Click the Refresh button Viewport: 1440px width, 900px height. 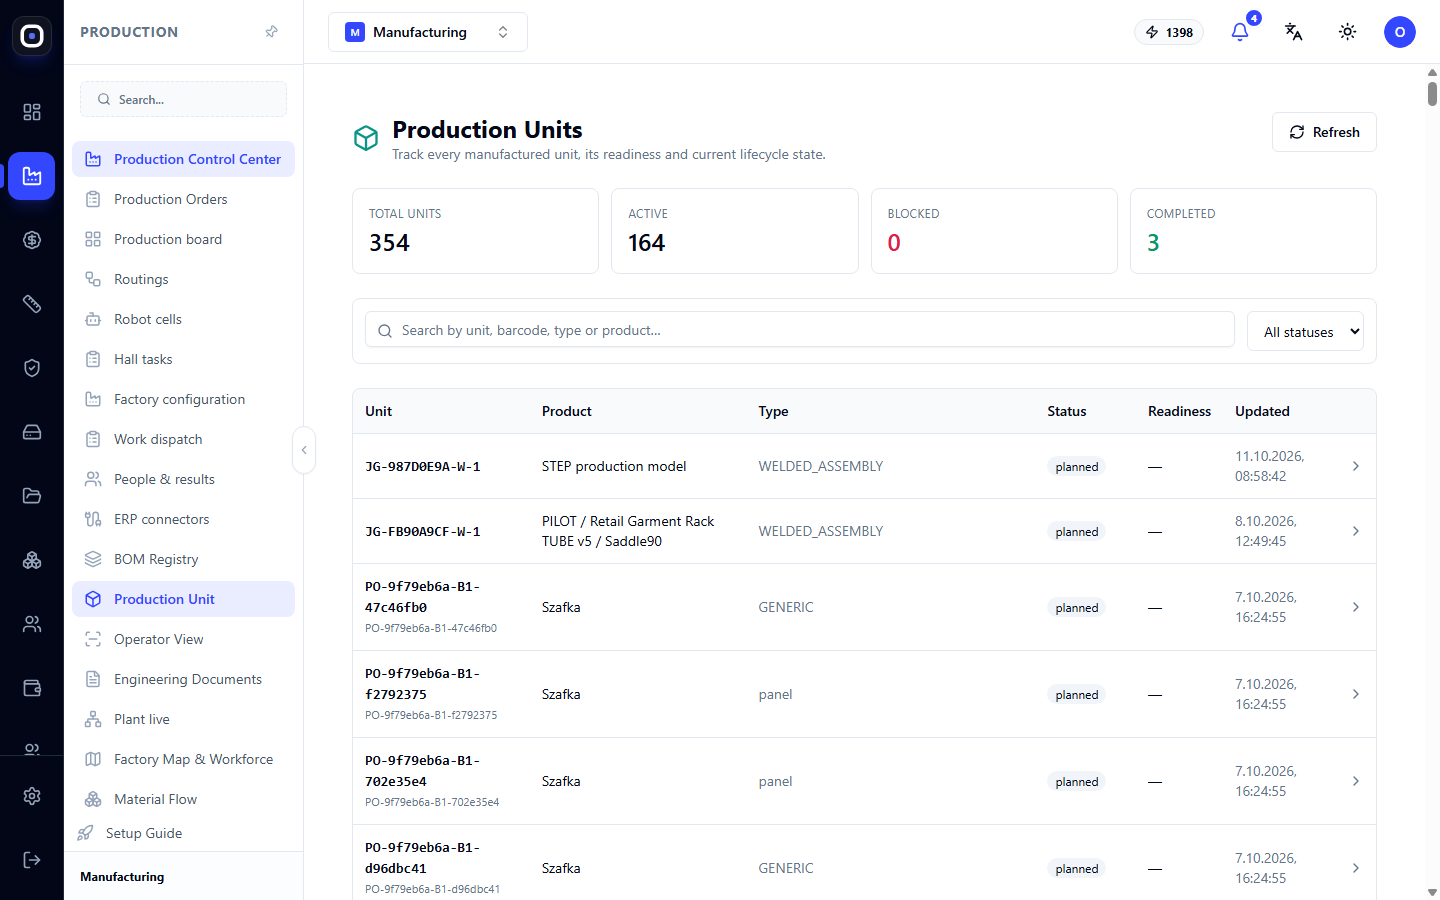(x=1324, y=132)
